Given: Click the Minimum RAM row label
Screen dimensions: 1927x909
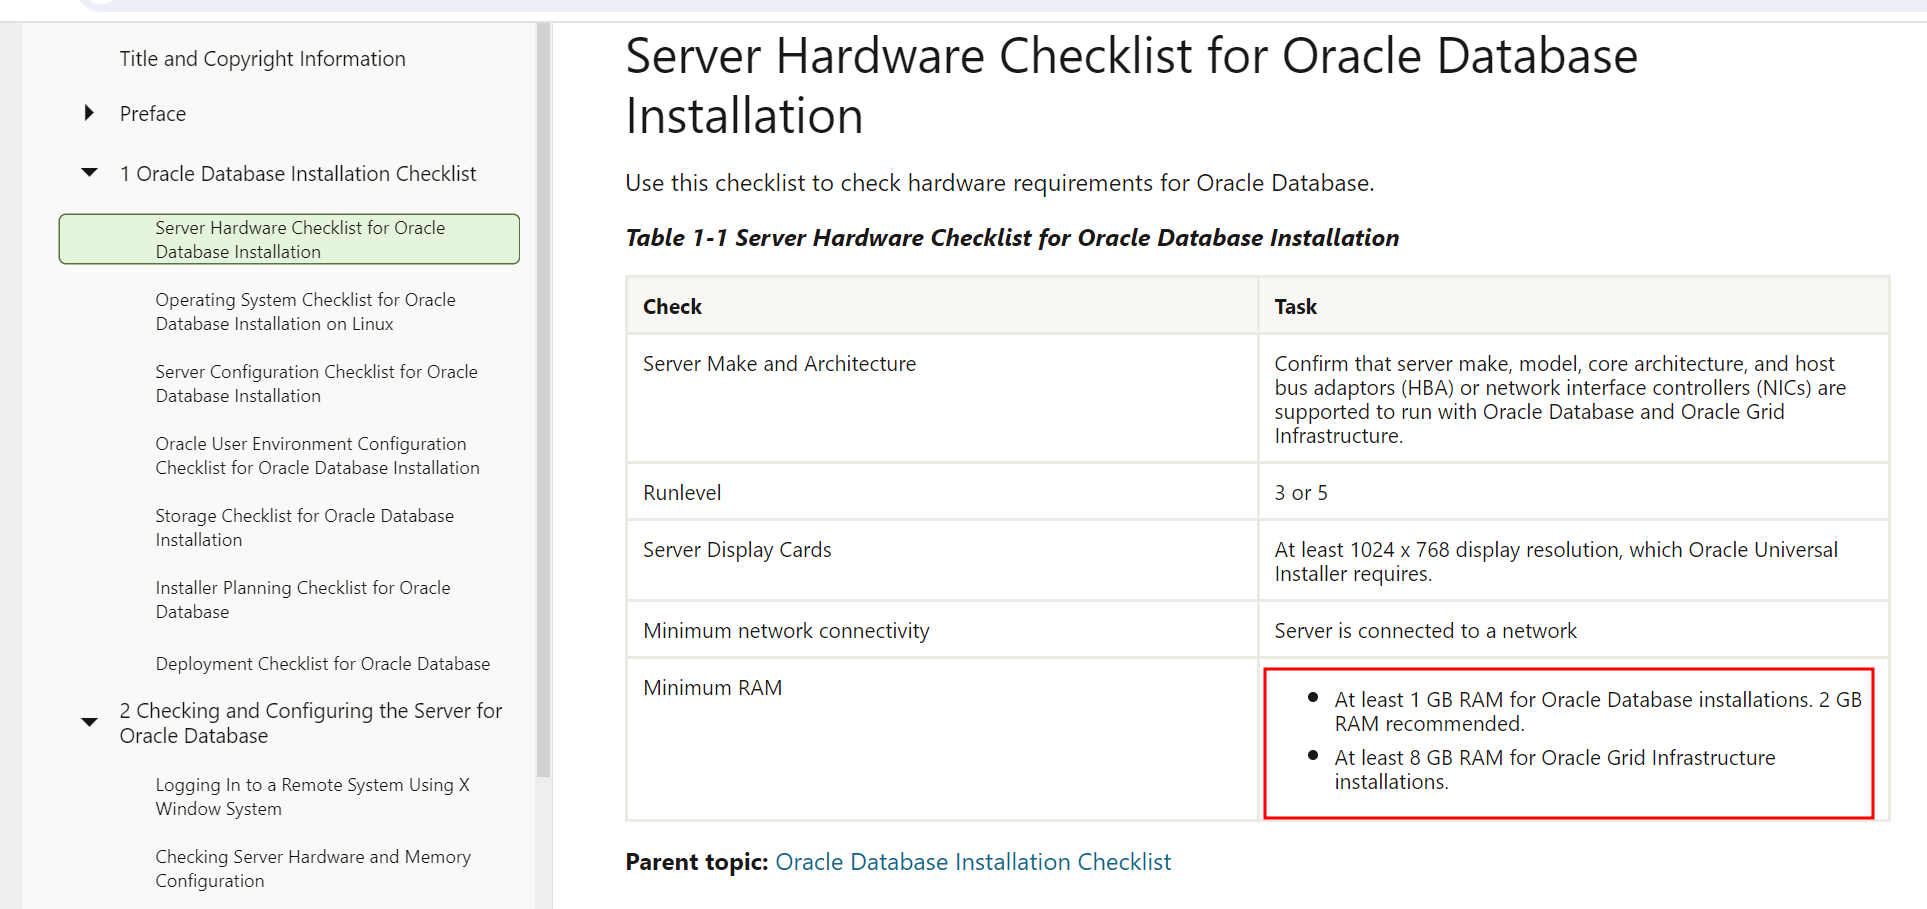Looking at the screenshot, I should pos(712,688).
